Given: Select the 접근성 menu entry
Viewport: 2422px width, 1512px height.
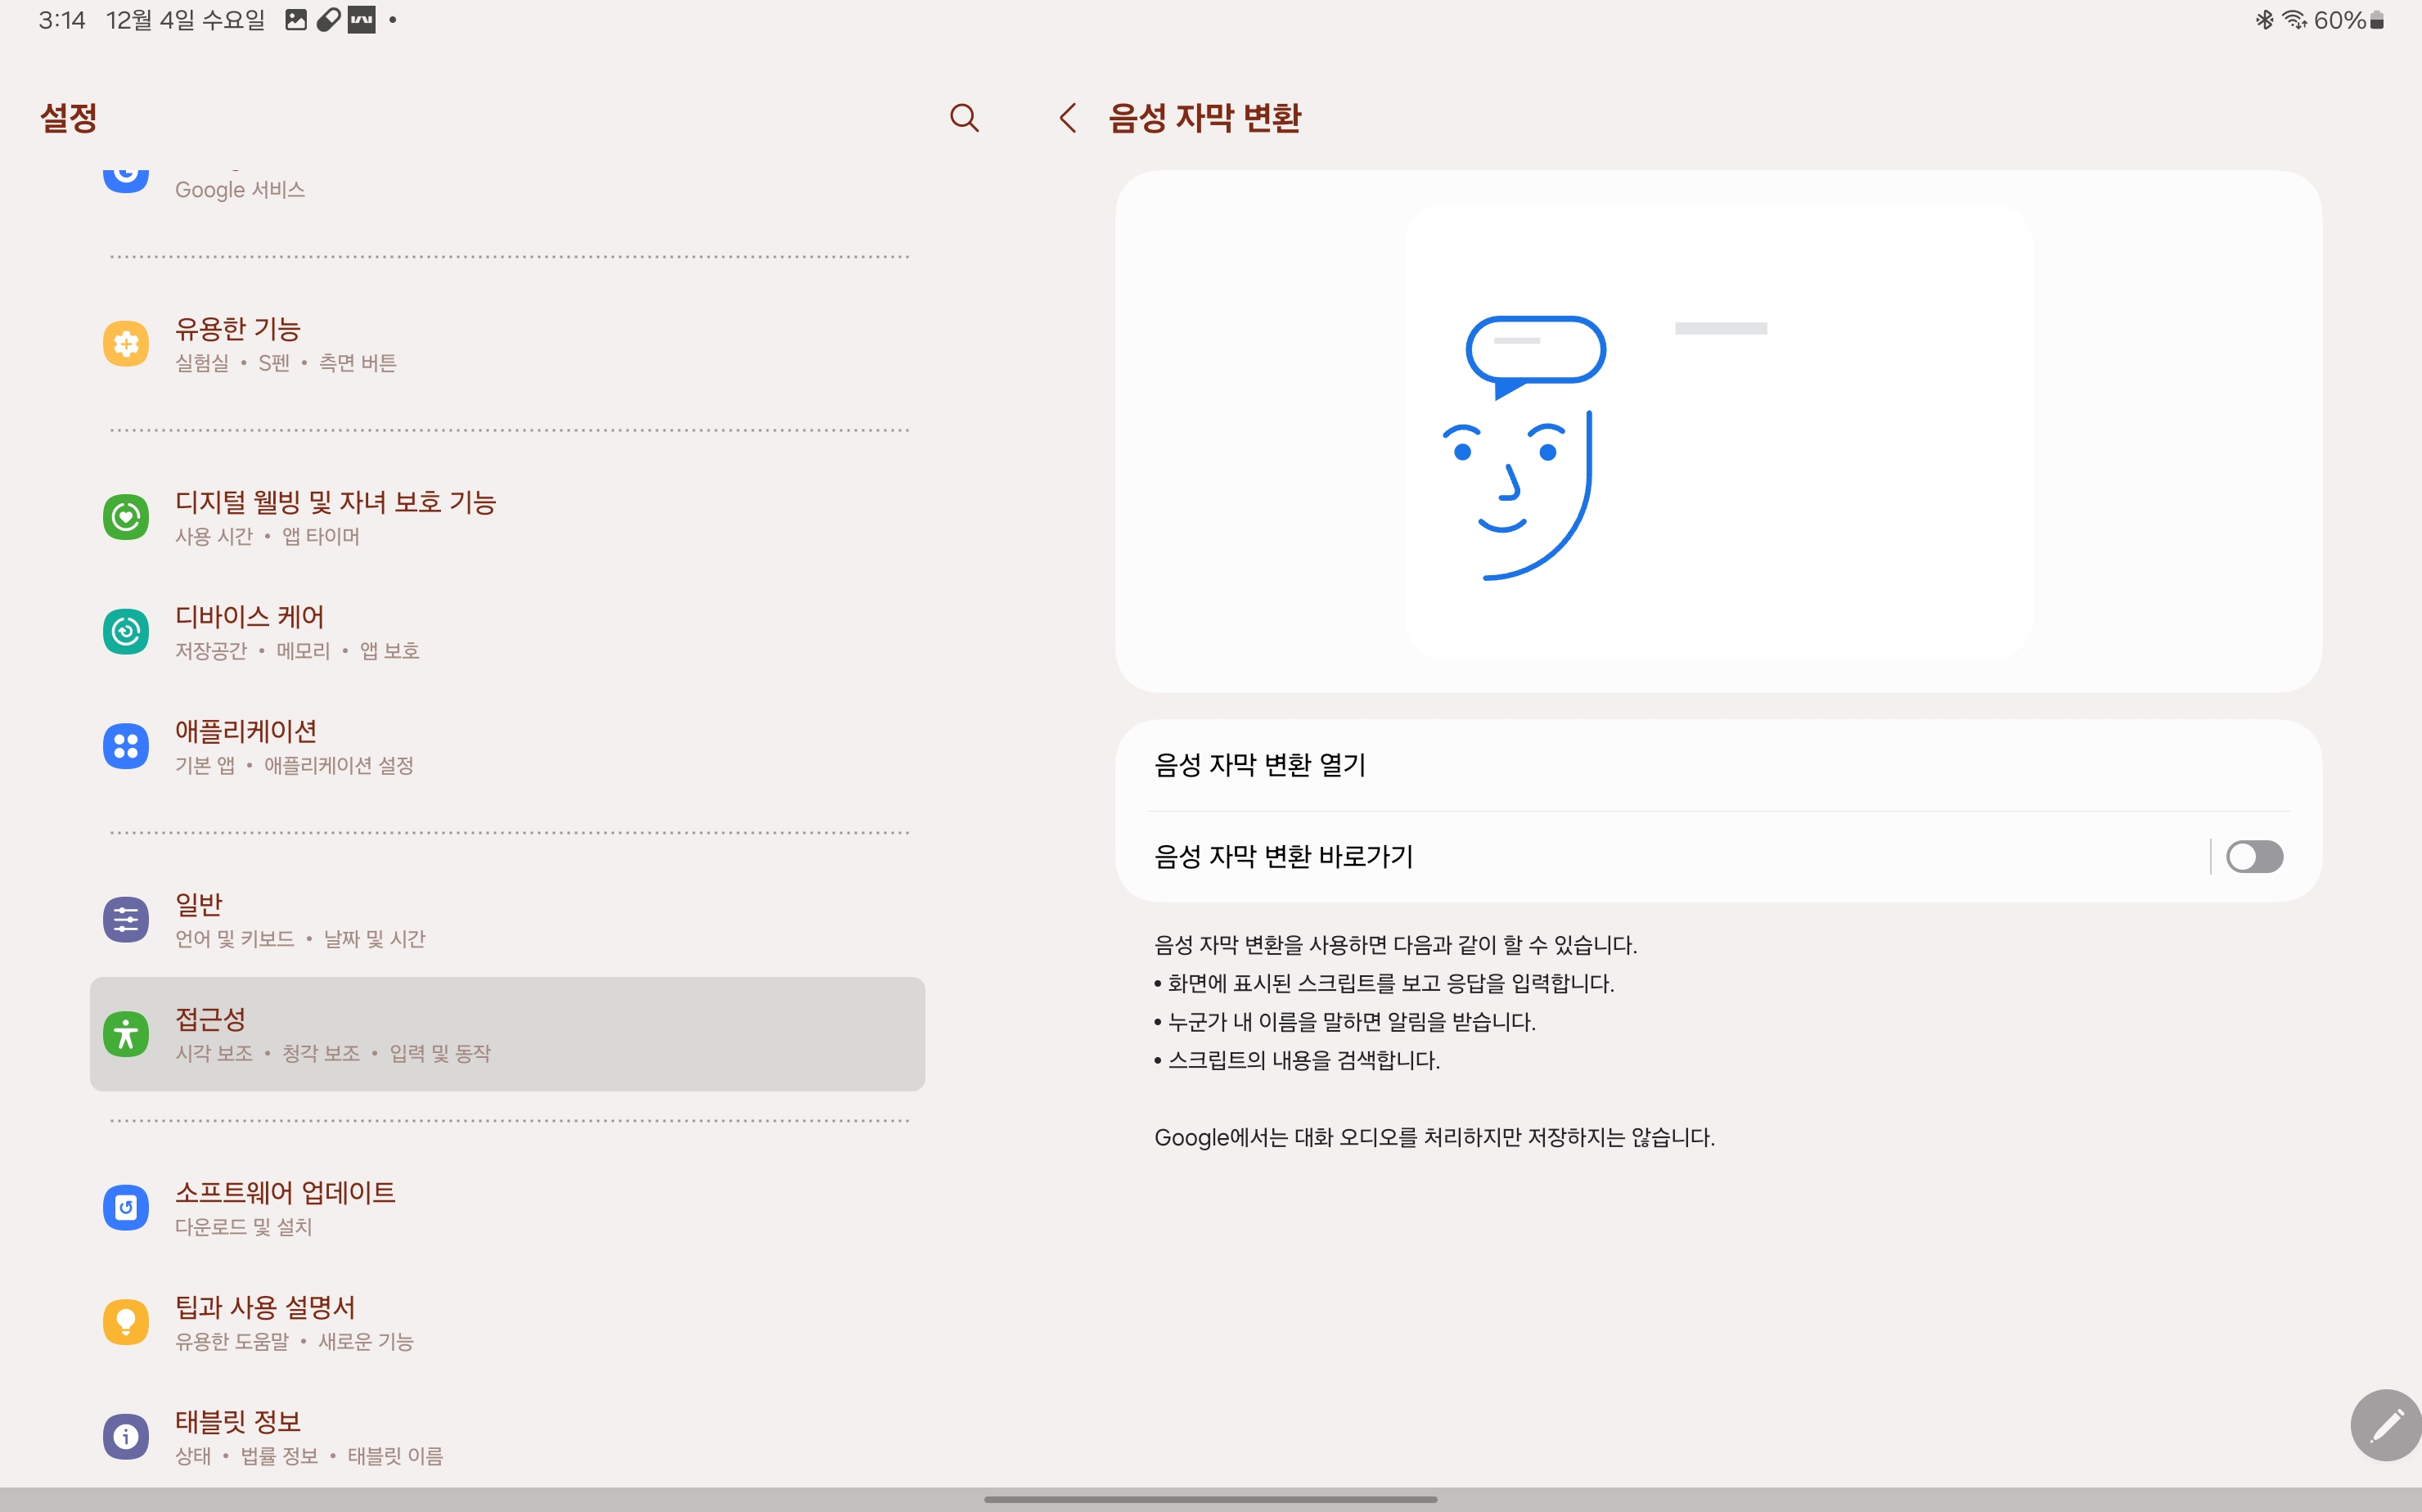Looking at the screenshot, I should [507, 1033].
